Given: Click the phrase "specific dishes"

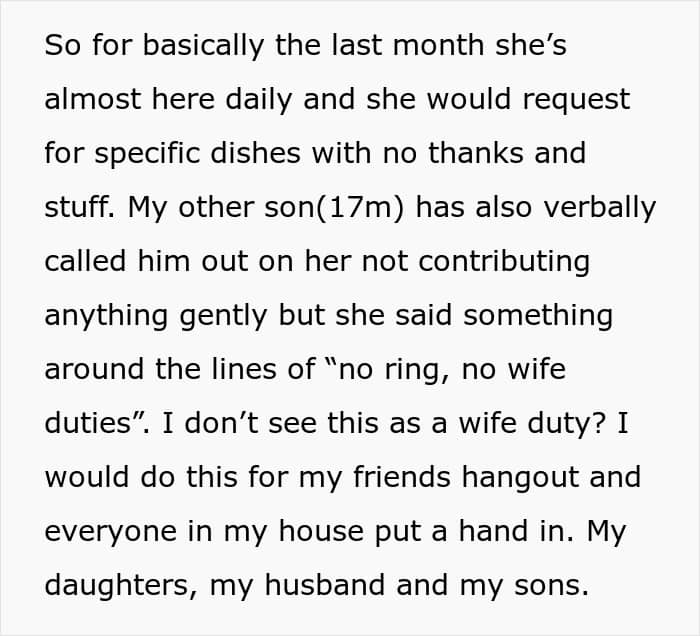Looking at the screenshot, I should pos(197,154).
